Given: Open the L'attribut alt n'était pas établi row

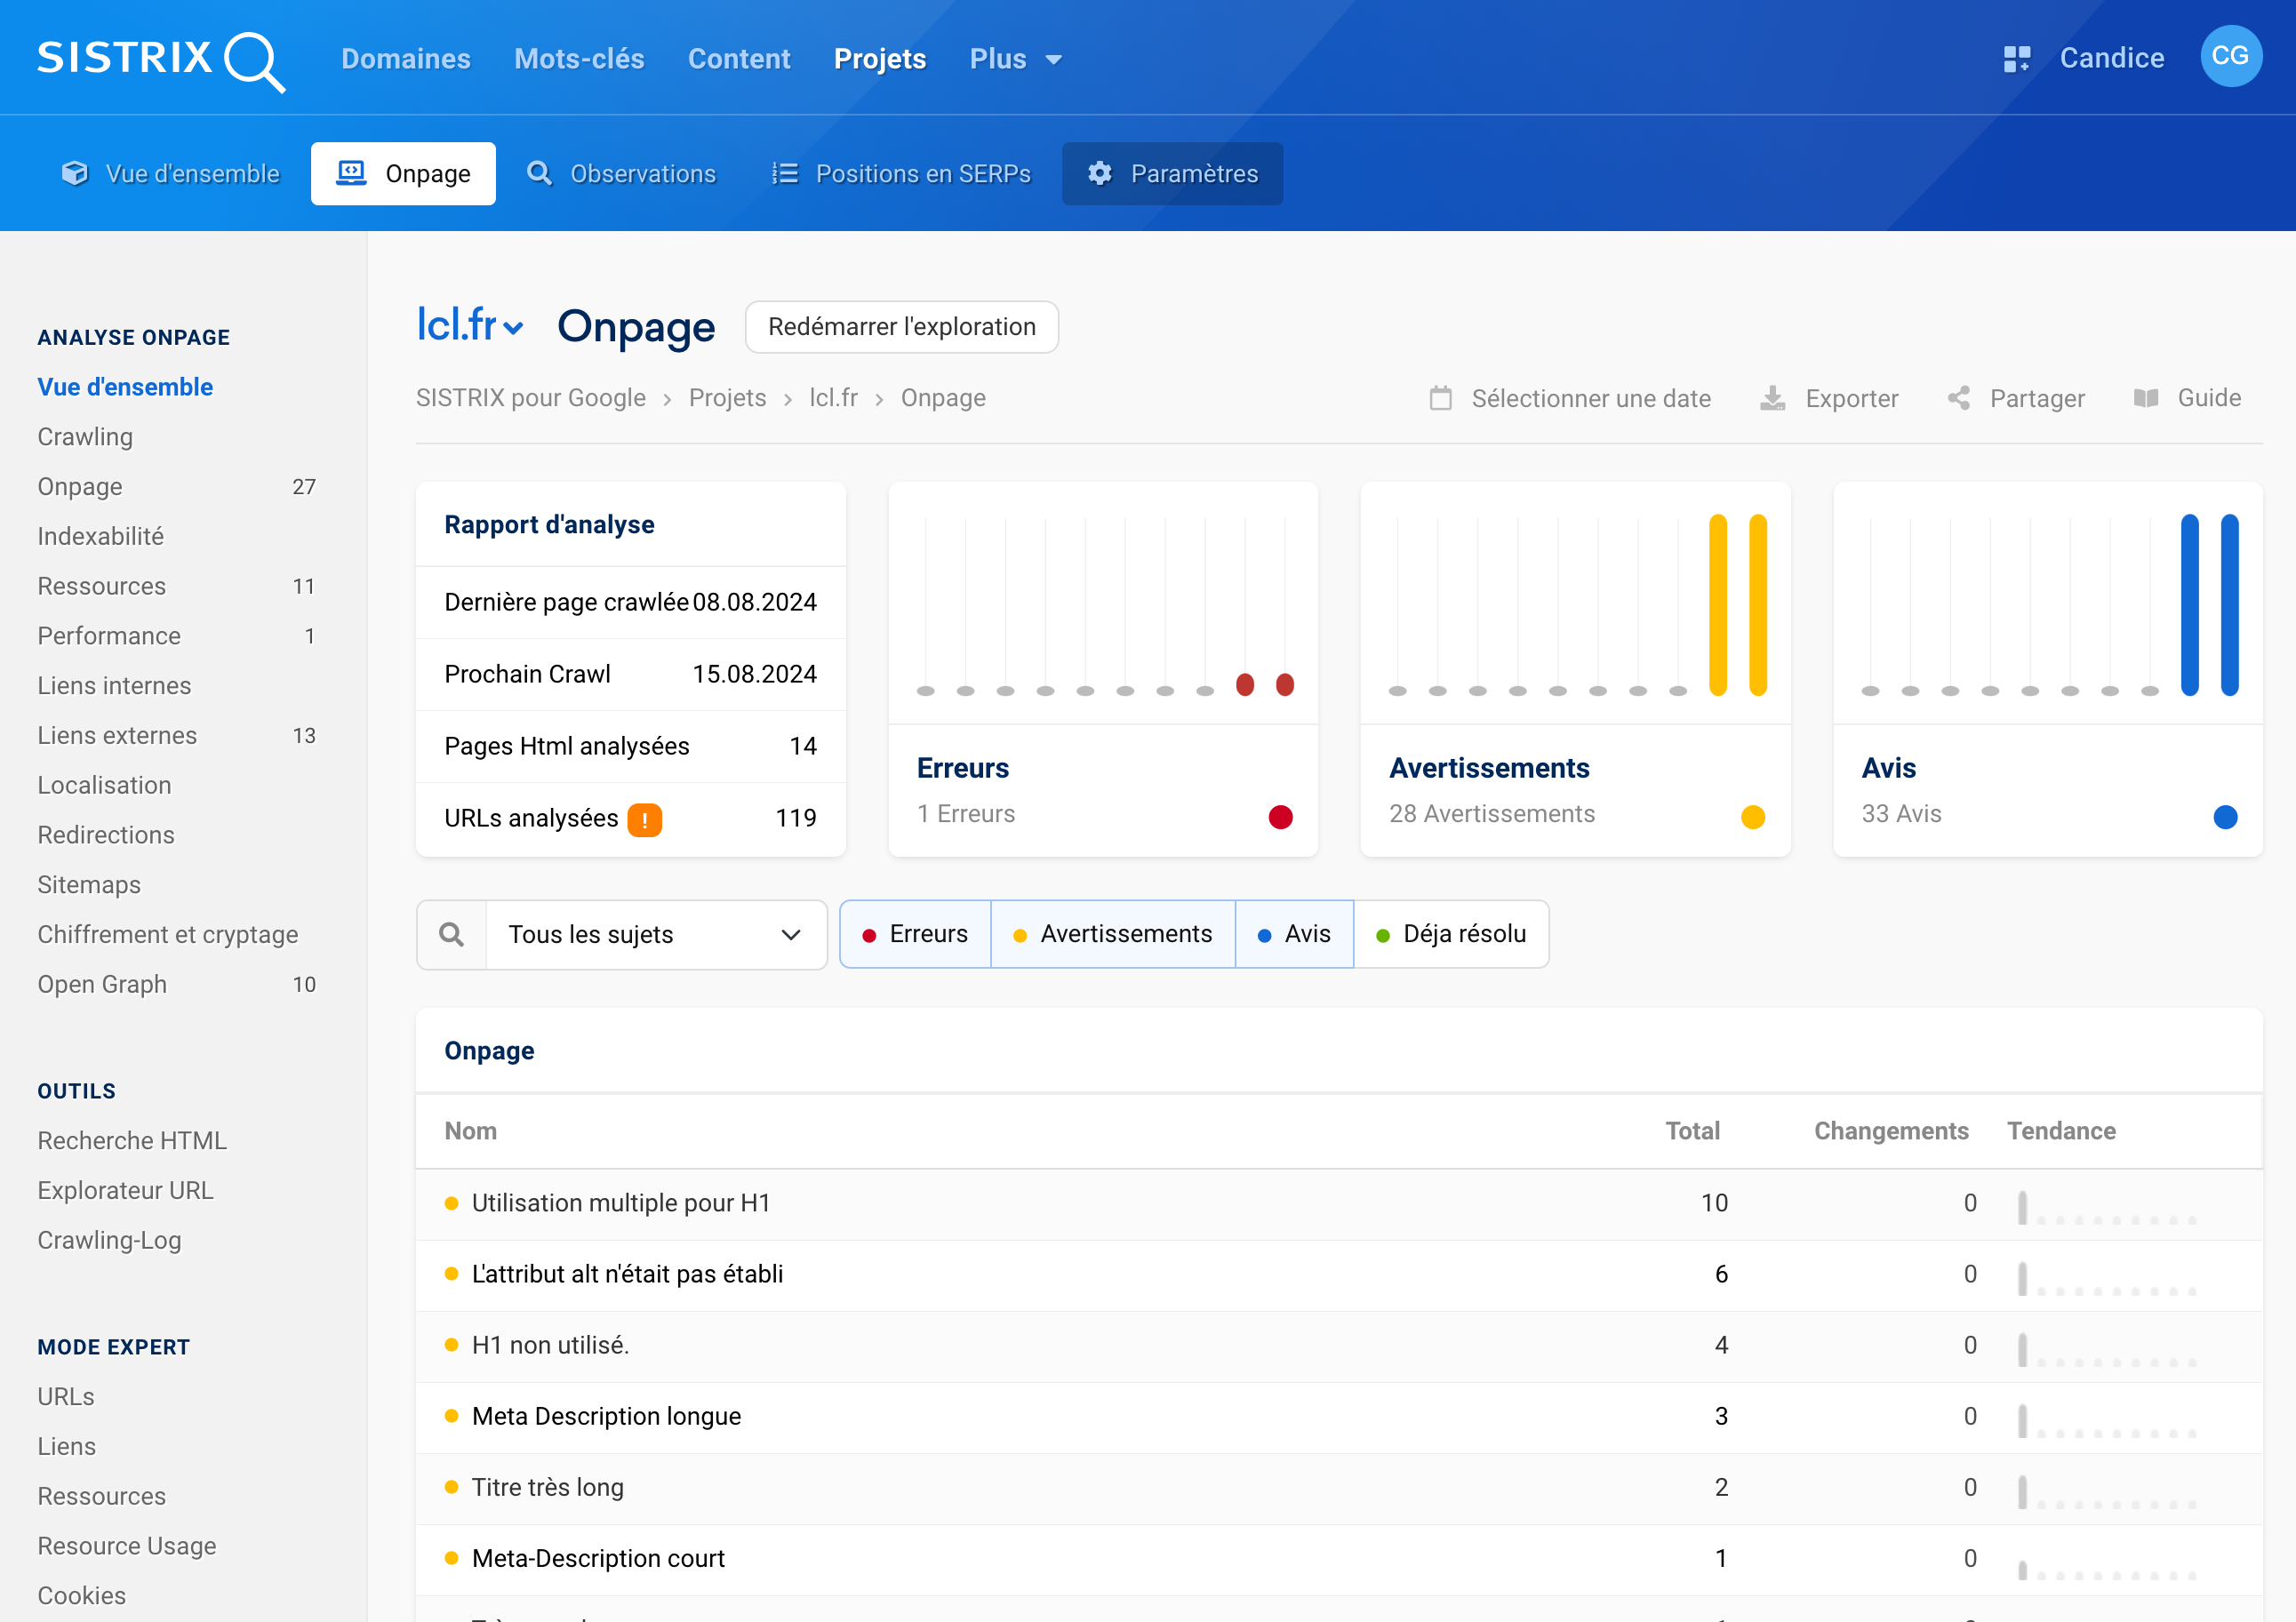Looking at the screenshot, I should (1339, 1274).
